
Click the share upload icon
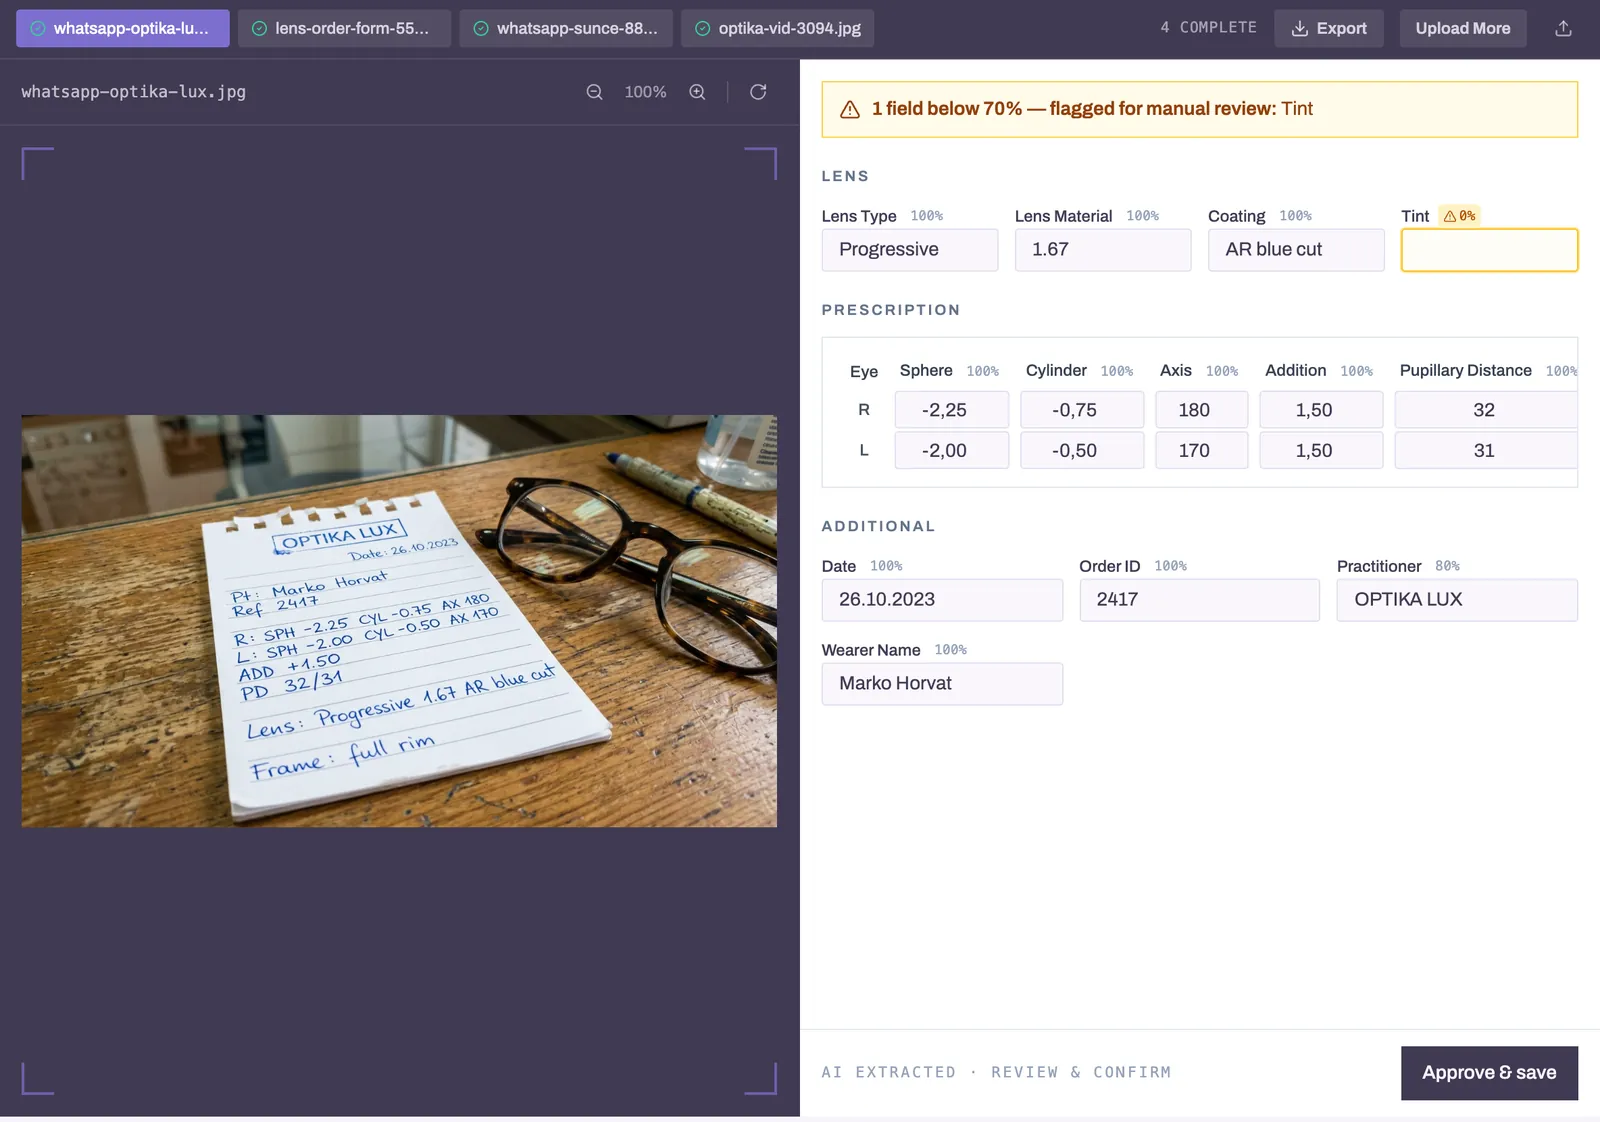coord(1563,29)
